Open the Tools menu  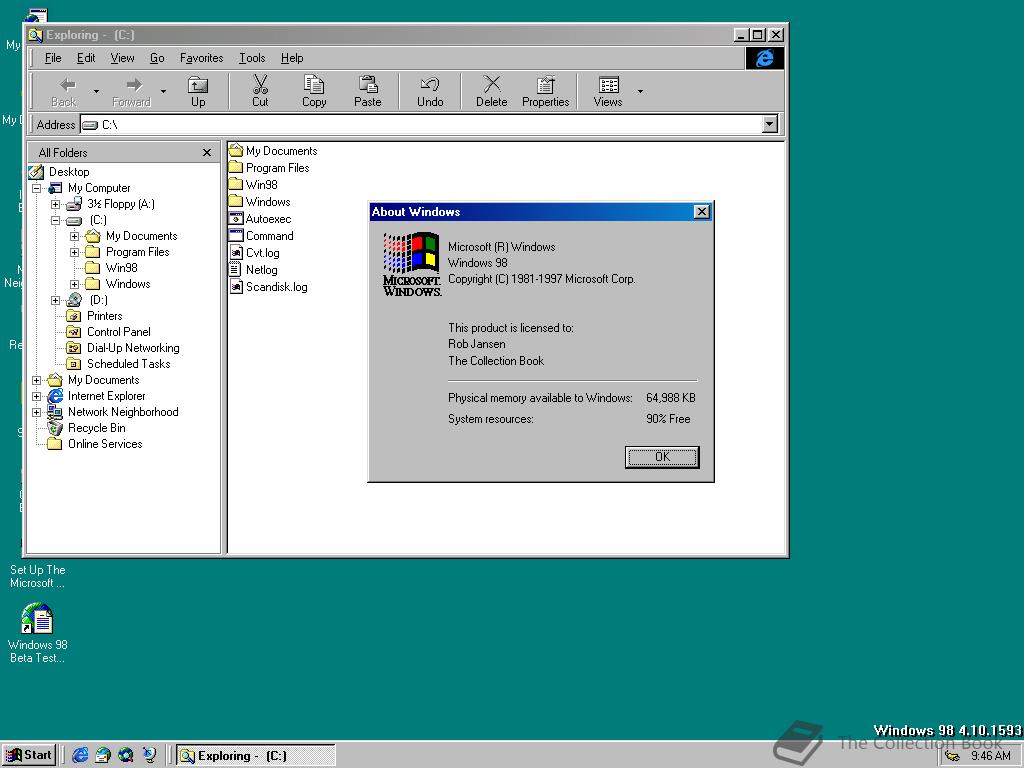click(252, 58)
